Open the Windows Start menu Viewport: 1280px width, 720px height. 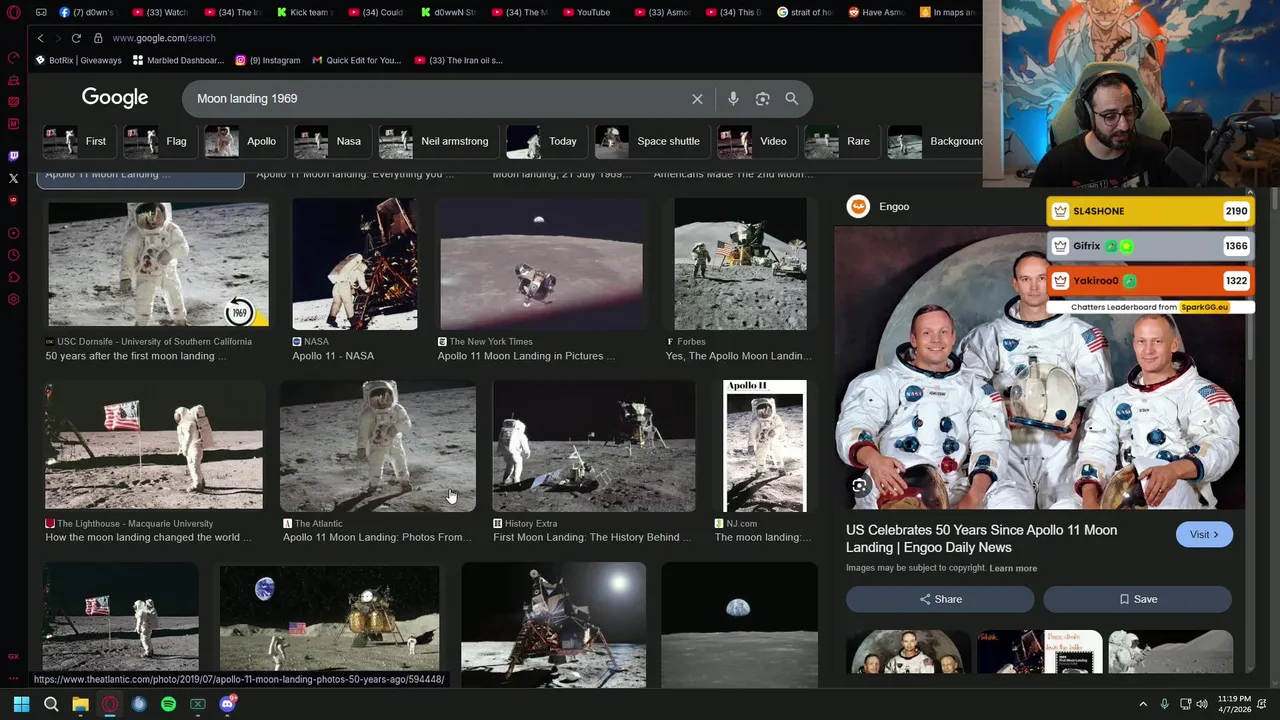tap(21, 704)
